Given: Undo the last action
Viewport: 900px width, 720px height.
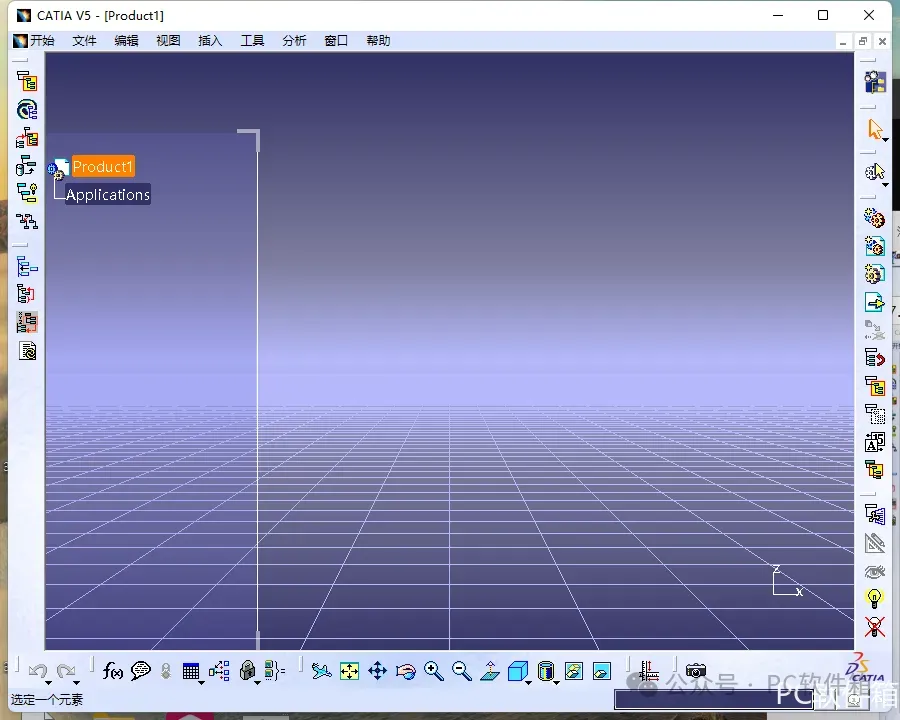Looking at the screenshot, I should (x=38, y=670).
